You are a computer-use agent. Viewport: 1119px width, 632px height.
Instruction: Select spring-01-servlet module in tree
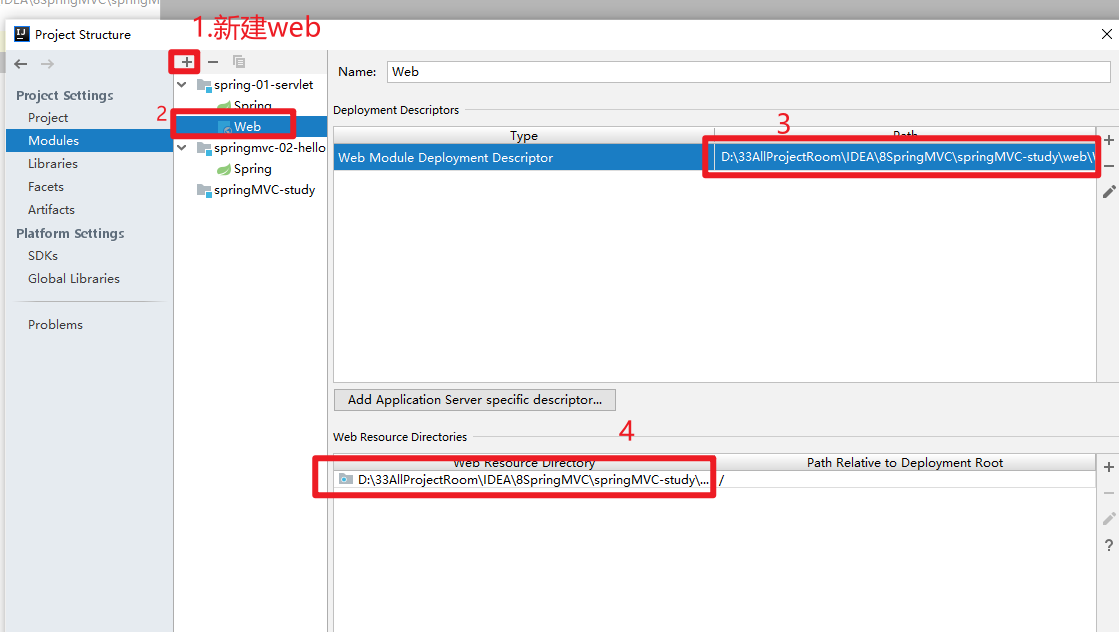tap(263, 85)
